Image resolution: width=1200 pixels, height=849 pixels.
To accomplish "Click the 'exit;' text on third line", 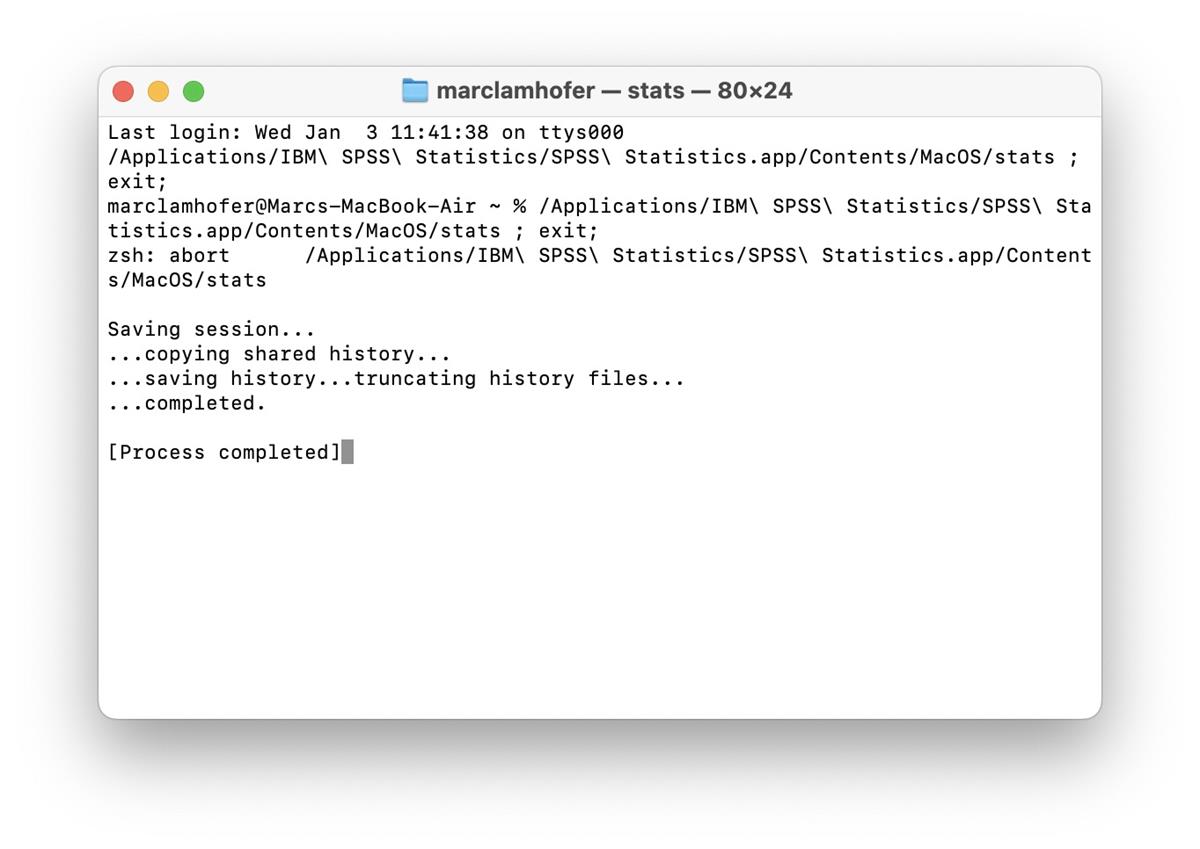I will point(138,181).
